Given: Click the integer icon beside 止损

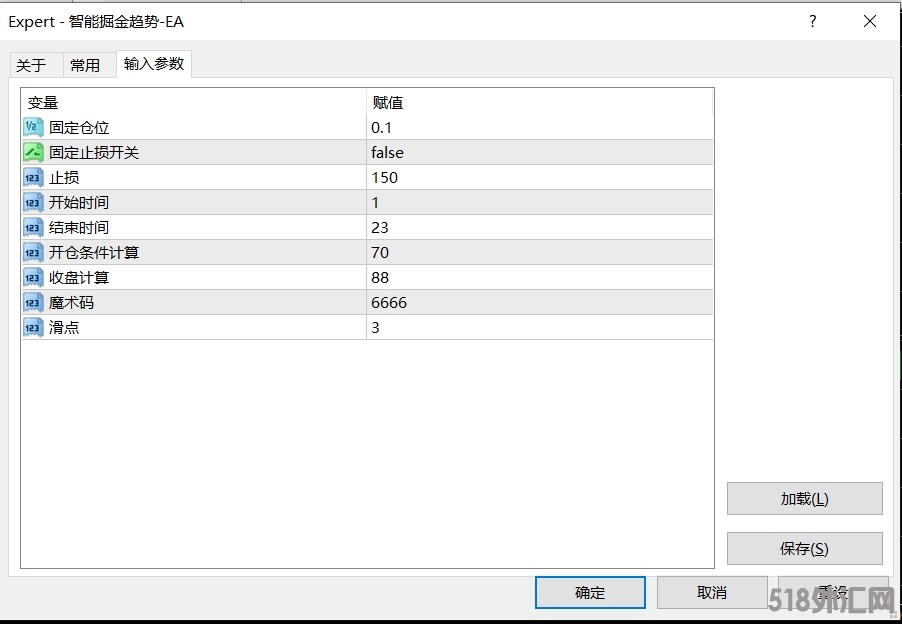Looking at the screenshot, I should pos(33,177).
